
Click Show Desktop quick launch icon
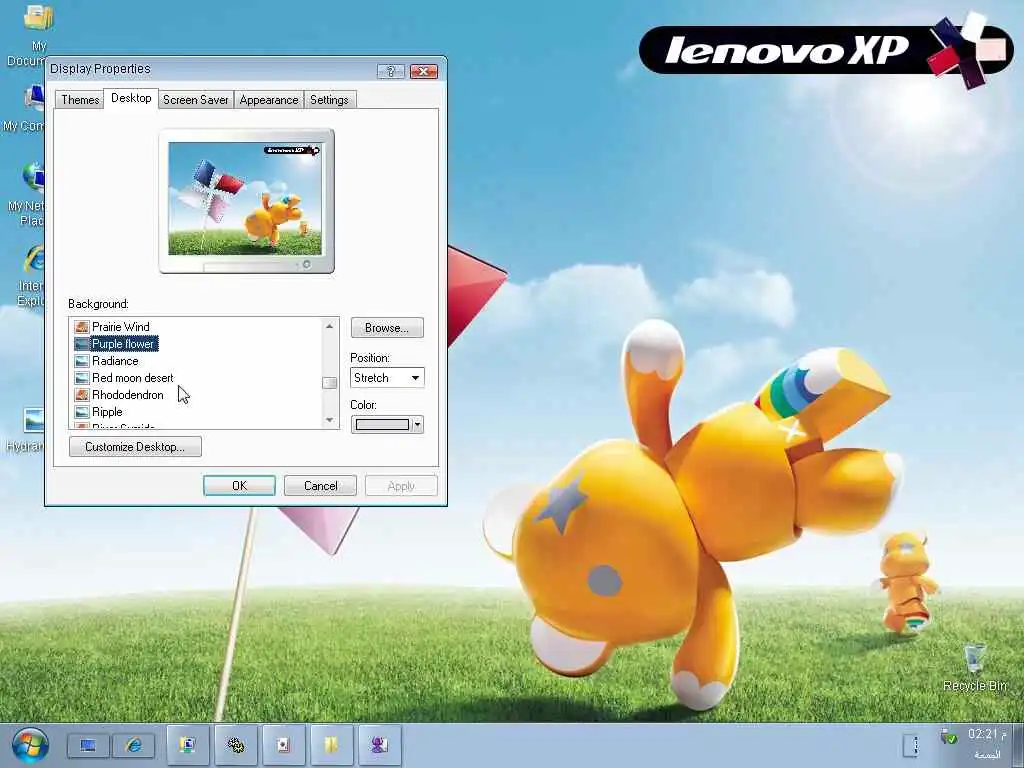point(88,745)
